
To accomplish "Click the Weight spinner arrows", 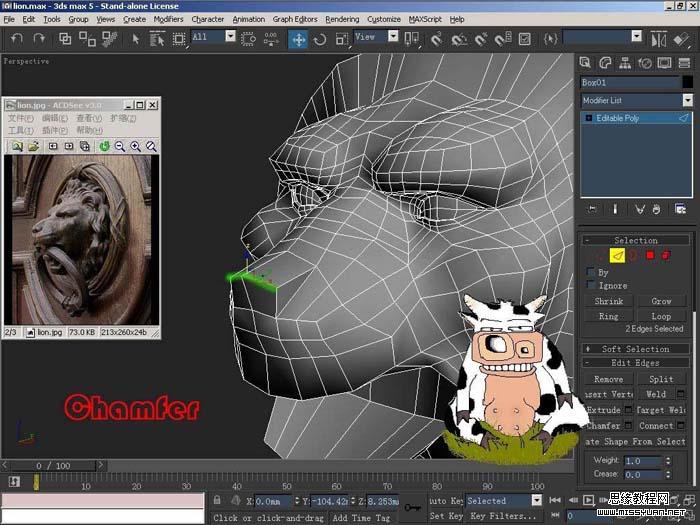I will [x=668, y=460].
